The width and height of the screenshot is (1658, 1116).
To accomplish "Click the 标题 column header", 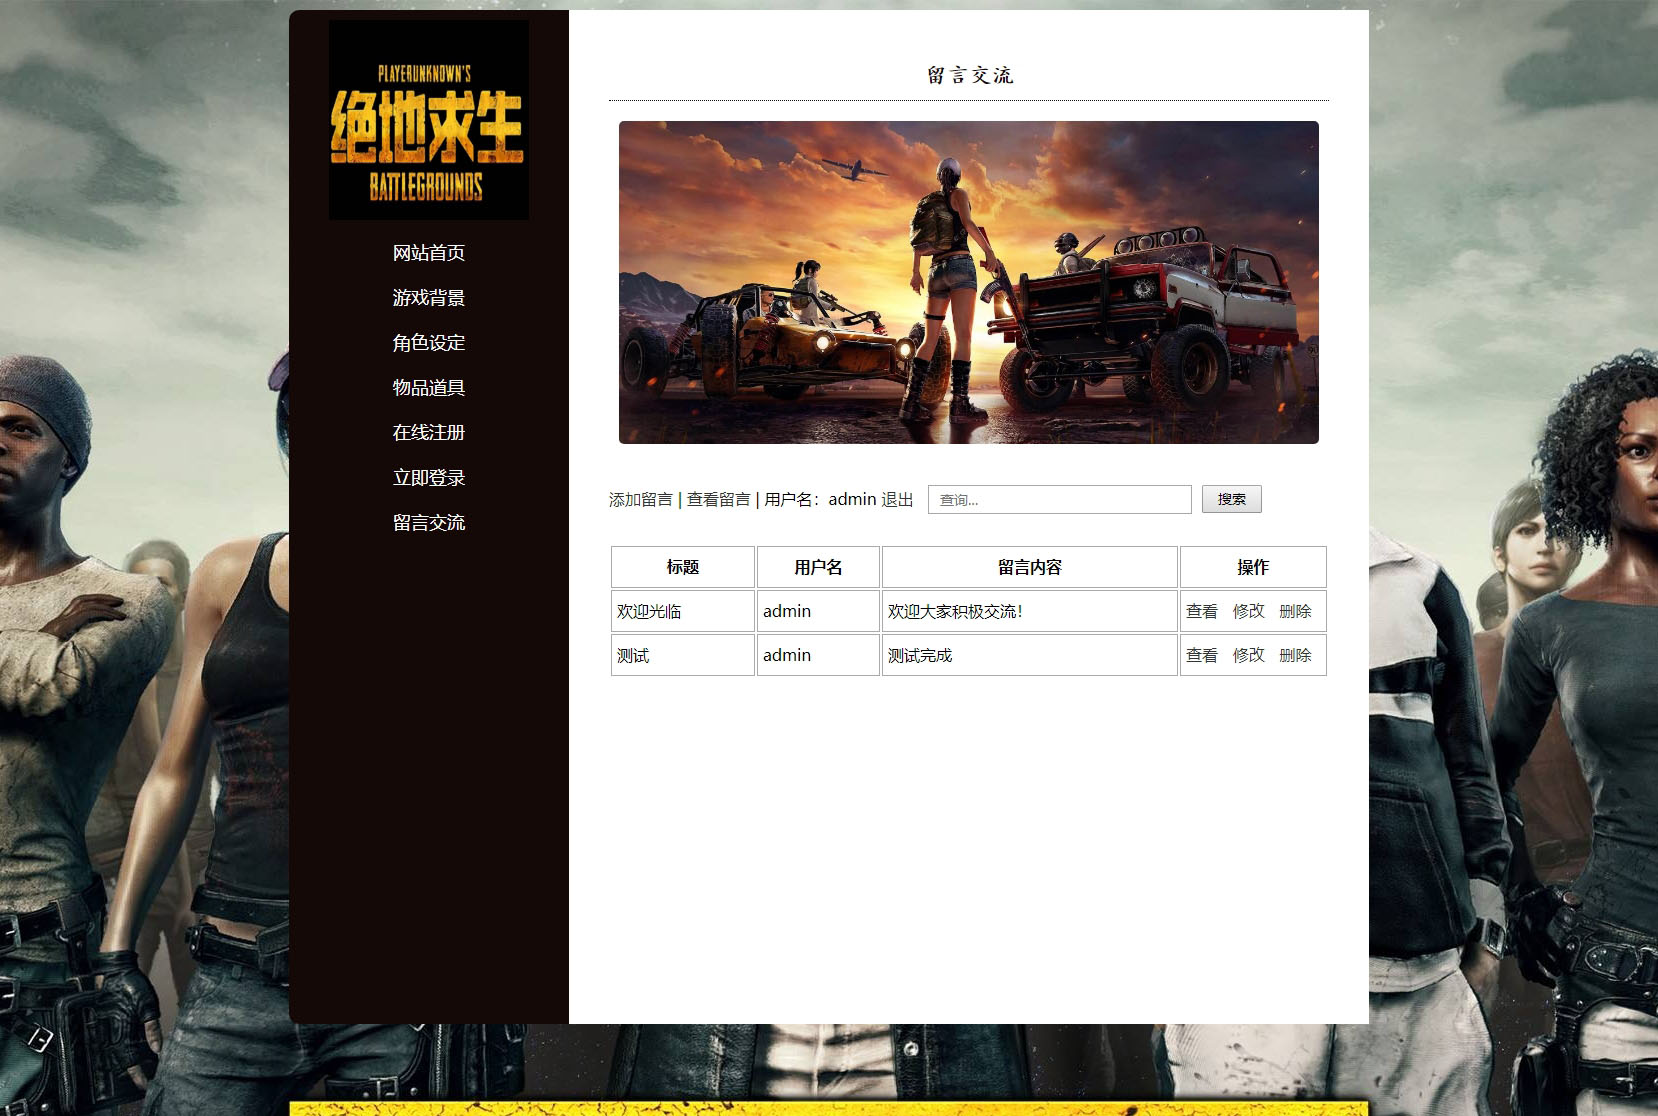I will click(x=683, y=567).
